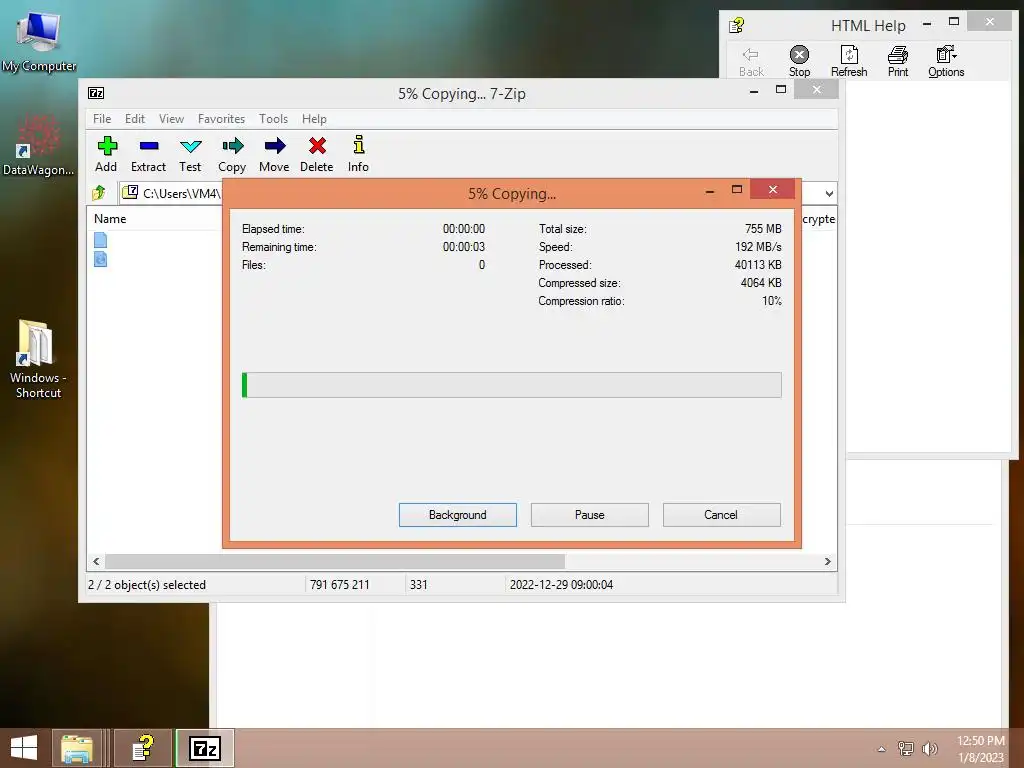The width and height of the screenshot is (1024, 768).
Task: Click the 'Remaining time:' label
Action: click(279, 247)
